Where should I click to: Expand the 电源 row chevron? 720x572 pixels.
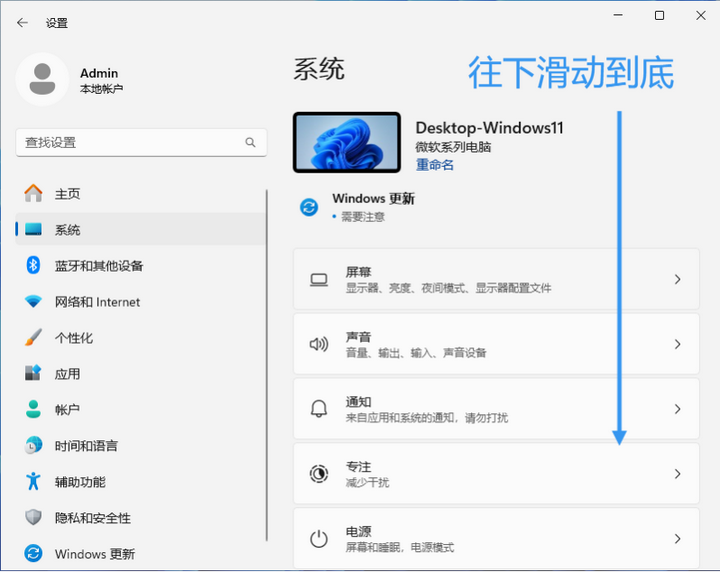(x=677, y=538)
